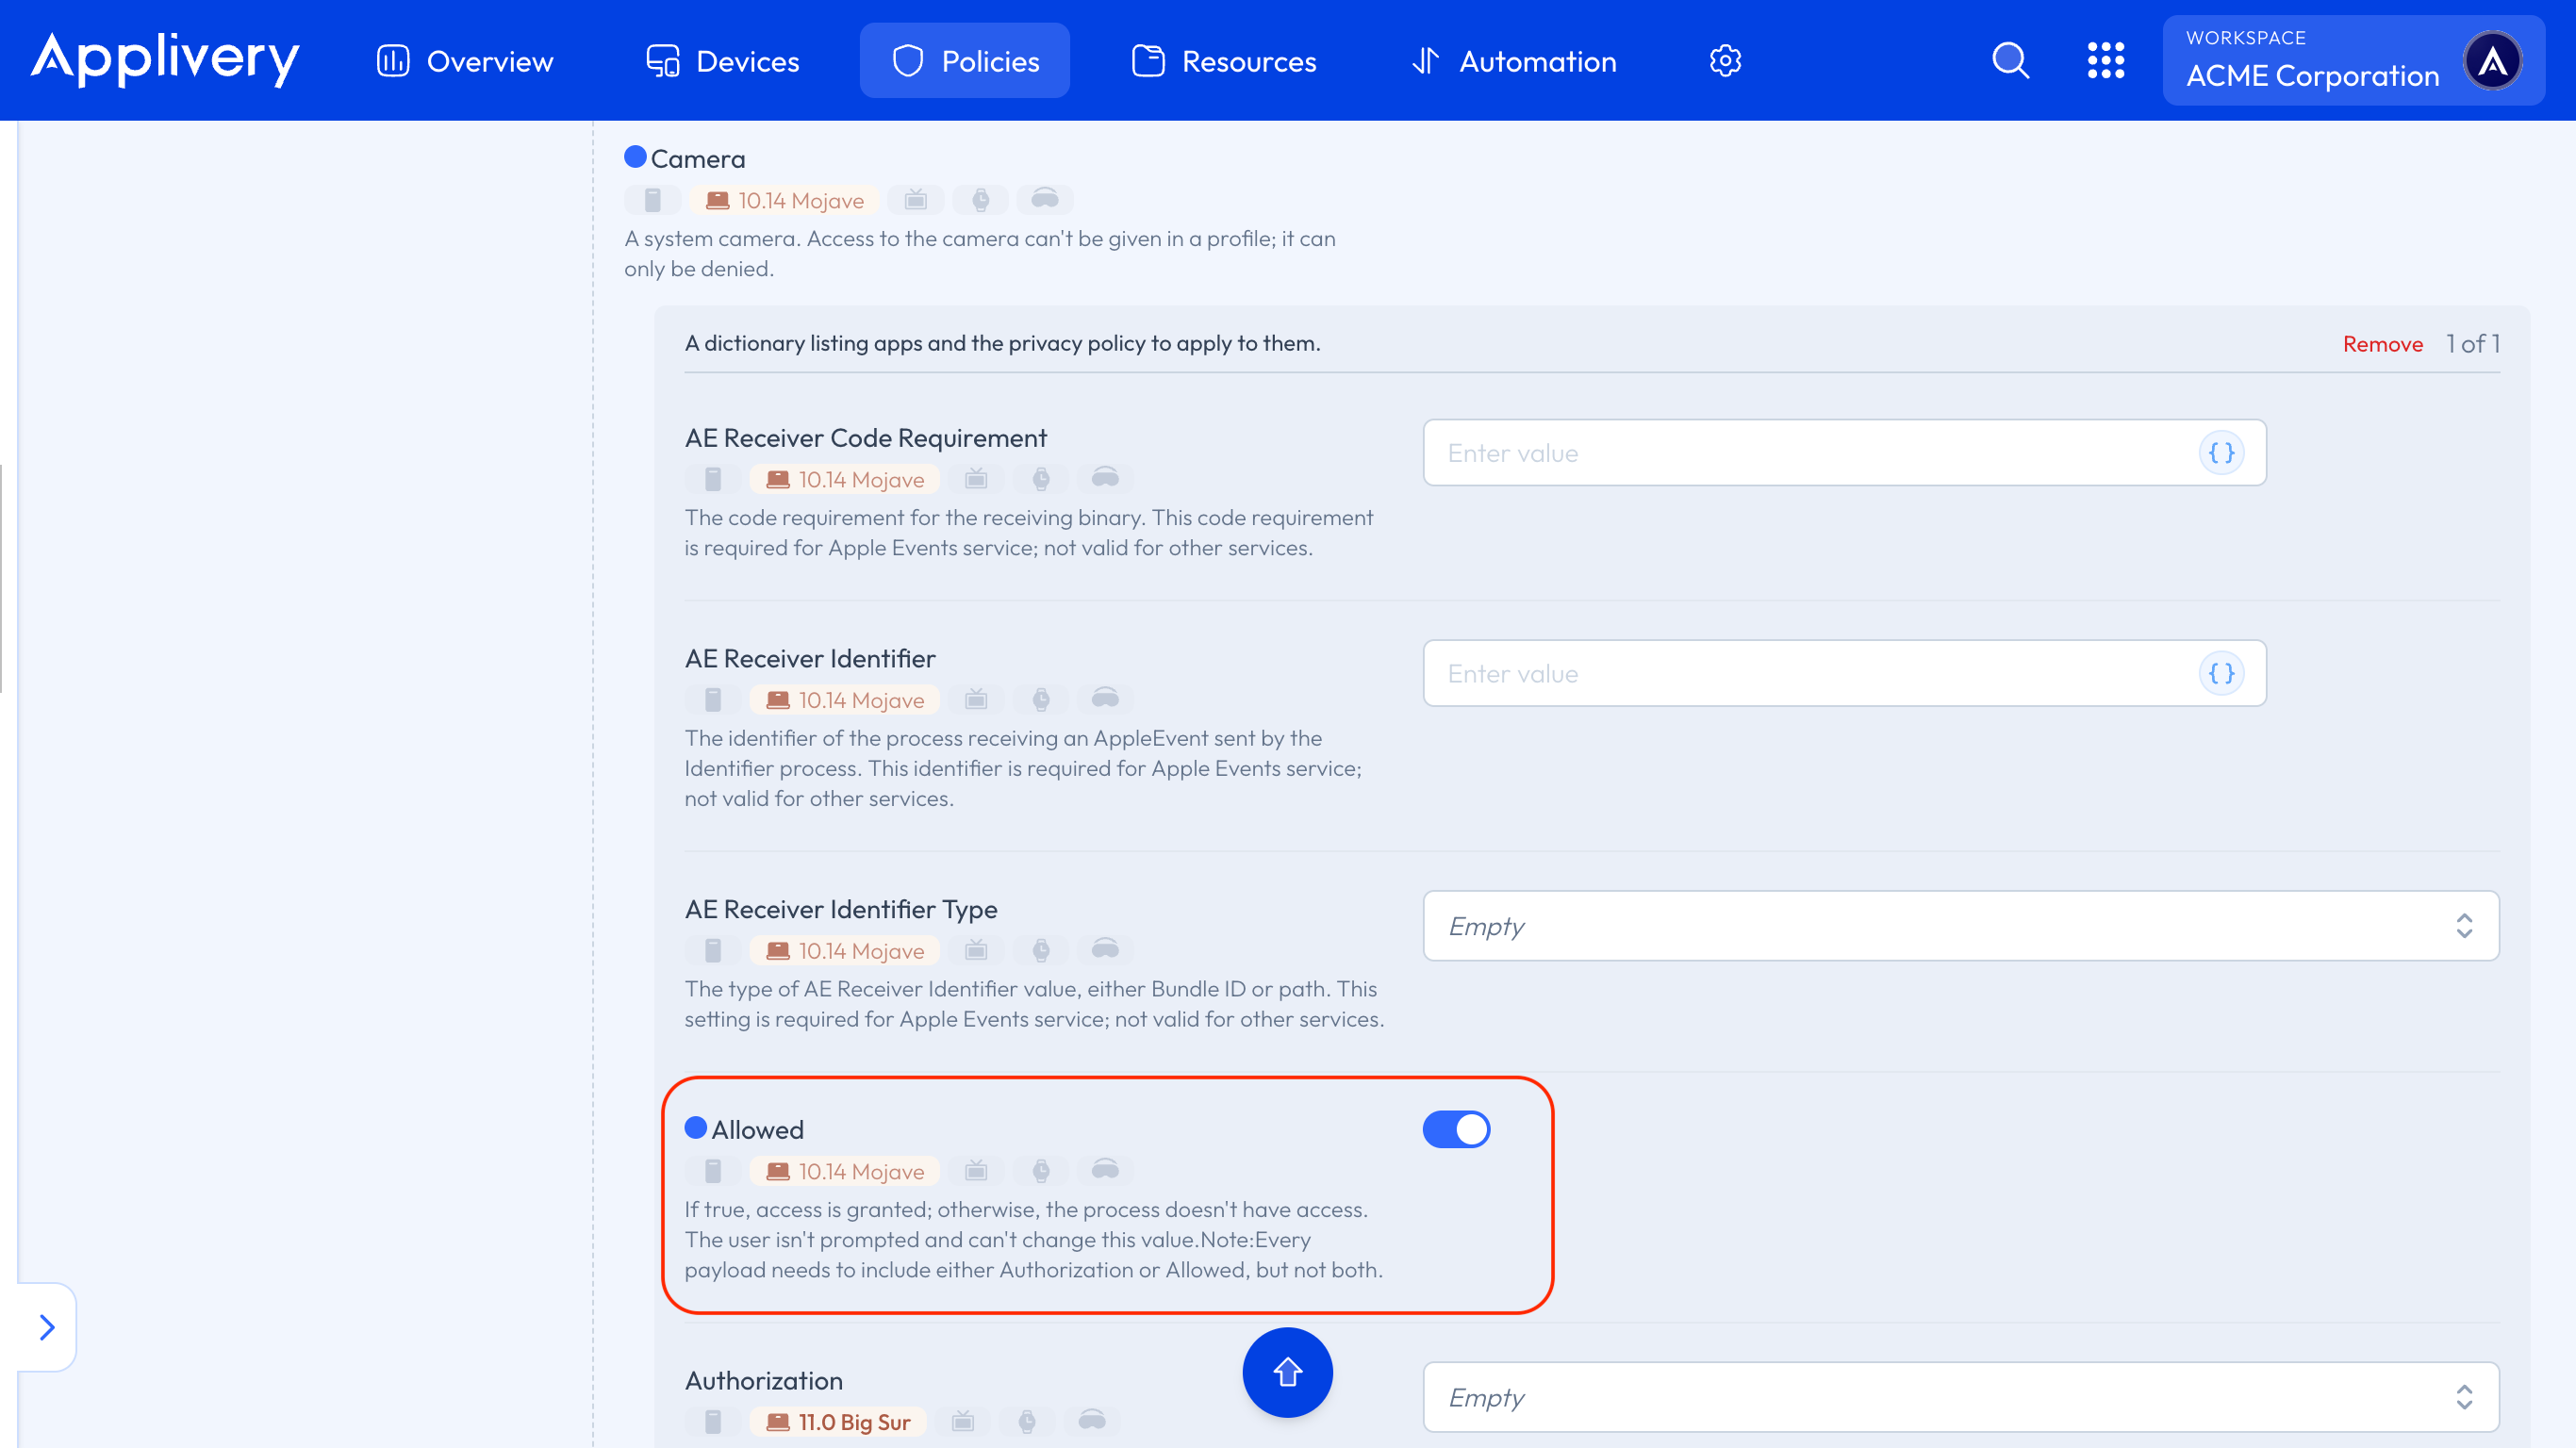Viewport: 2576px width, 1448px height.
Task: Click the Remove link
Action: [x=2382, y=344]
